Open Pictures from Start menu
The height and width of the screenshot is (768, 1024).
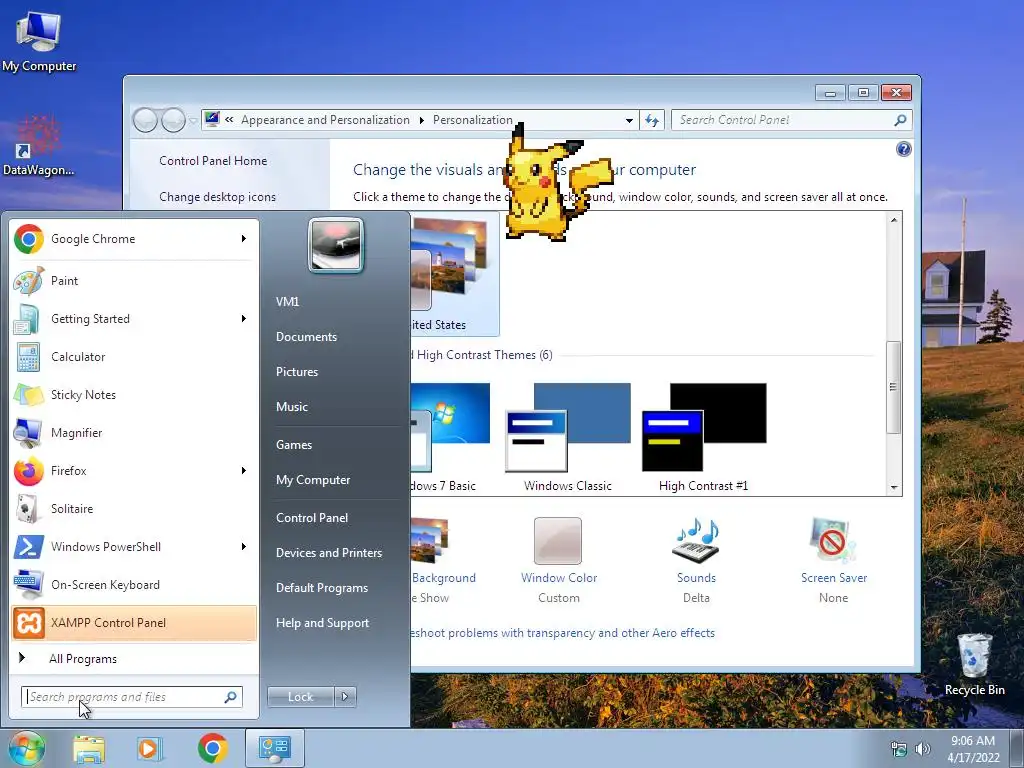296,372
